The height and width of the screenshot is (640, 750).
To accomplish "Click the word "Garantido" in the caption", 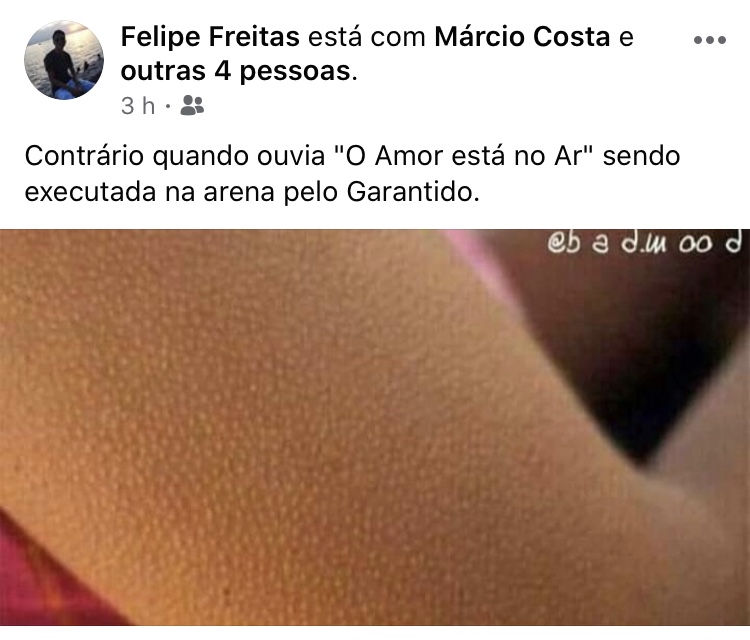I will (x=412, y=192).
